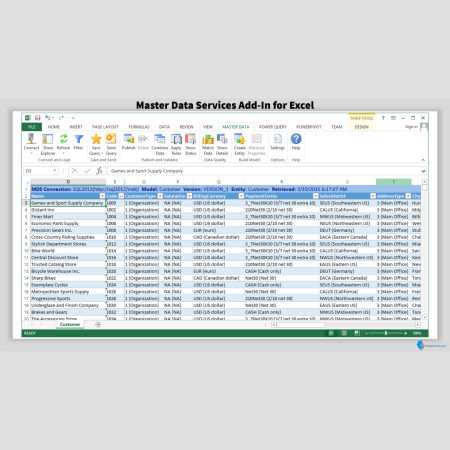The height and width of the screenshot is (450, 450).
Task: Select cell 'Brakes and Gears'
Action: 68,312
